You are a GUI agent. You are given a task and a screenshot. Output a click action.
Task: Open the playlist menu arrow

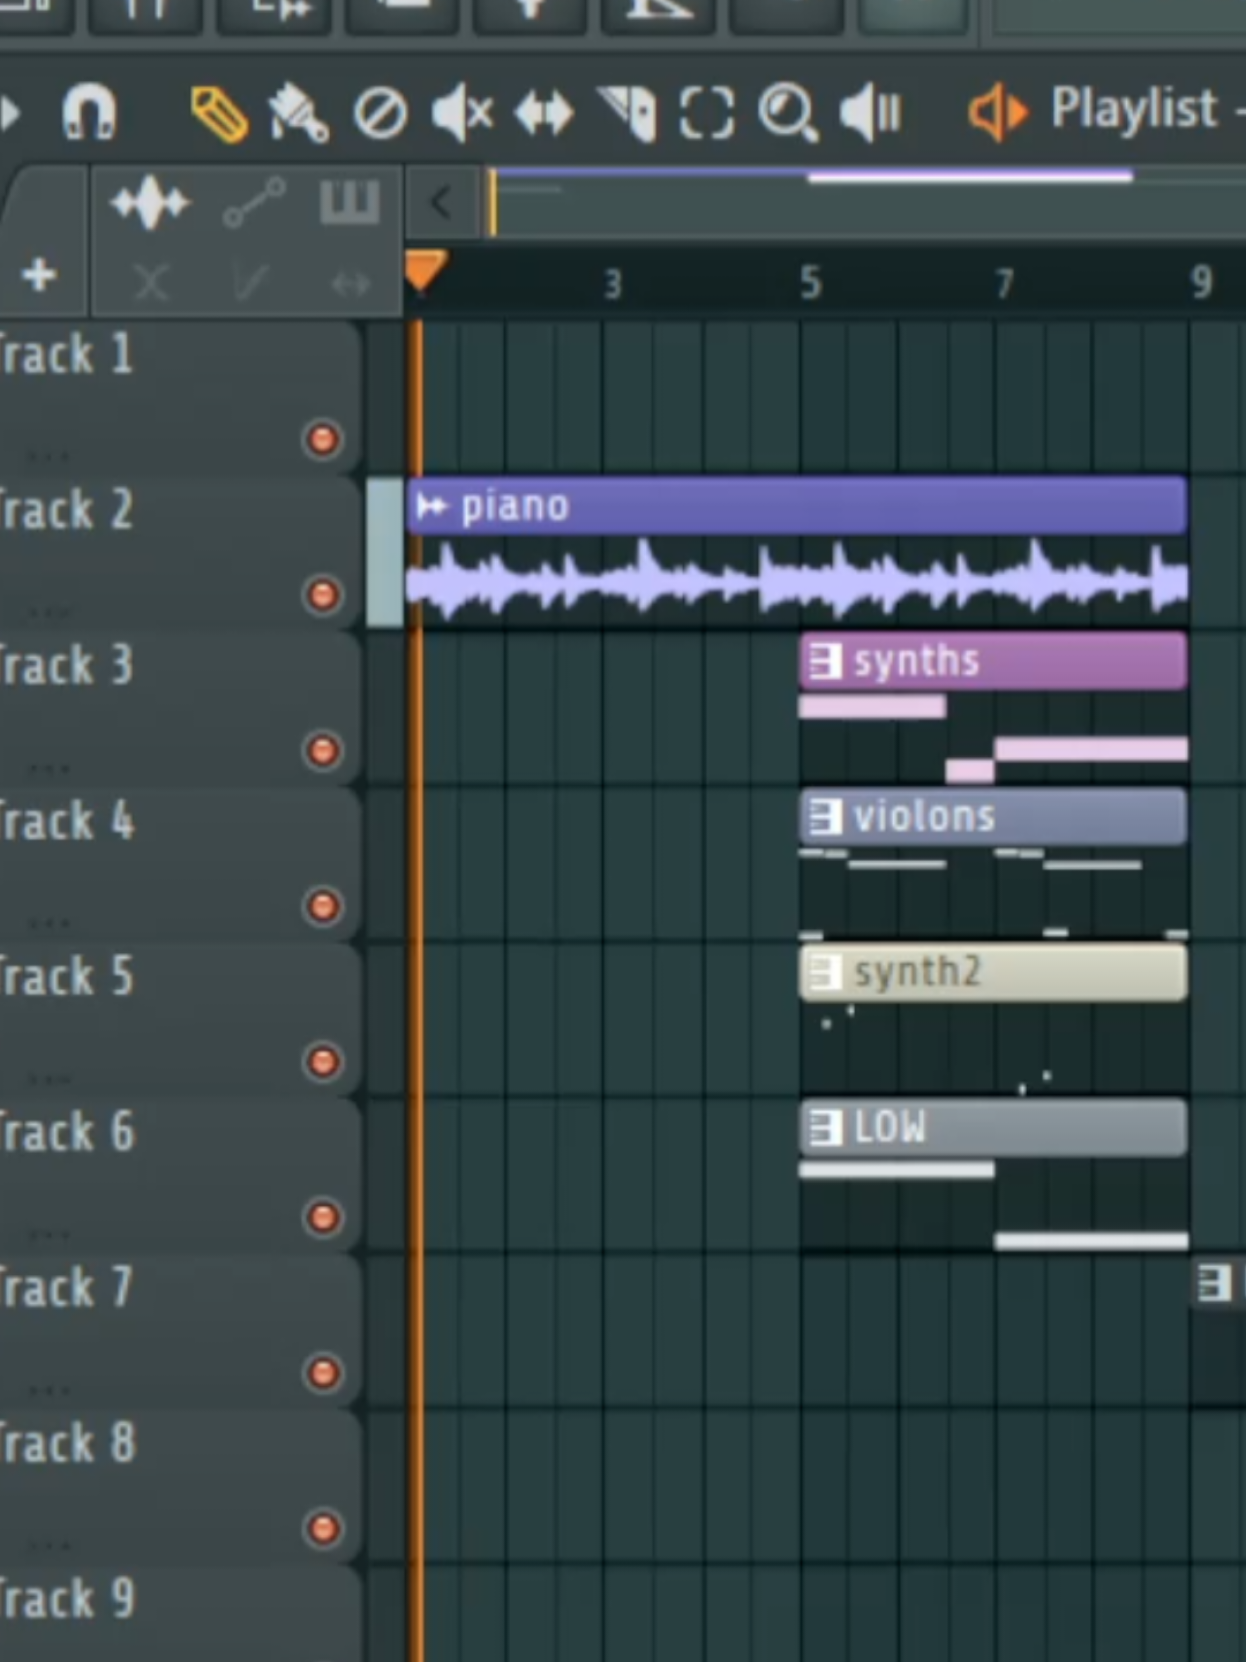pos(10,112)
